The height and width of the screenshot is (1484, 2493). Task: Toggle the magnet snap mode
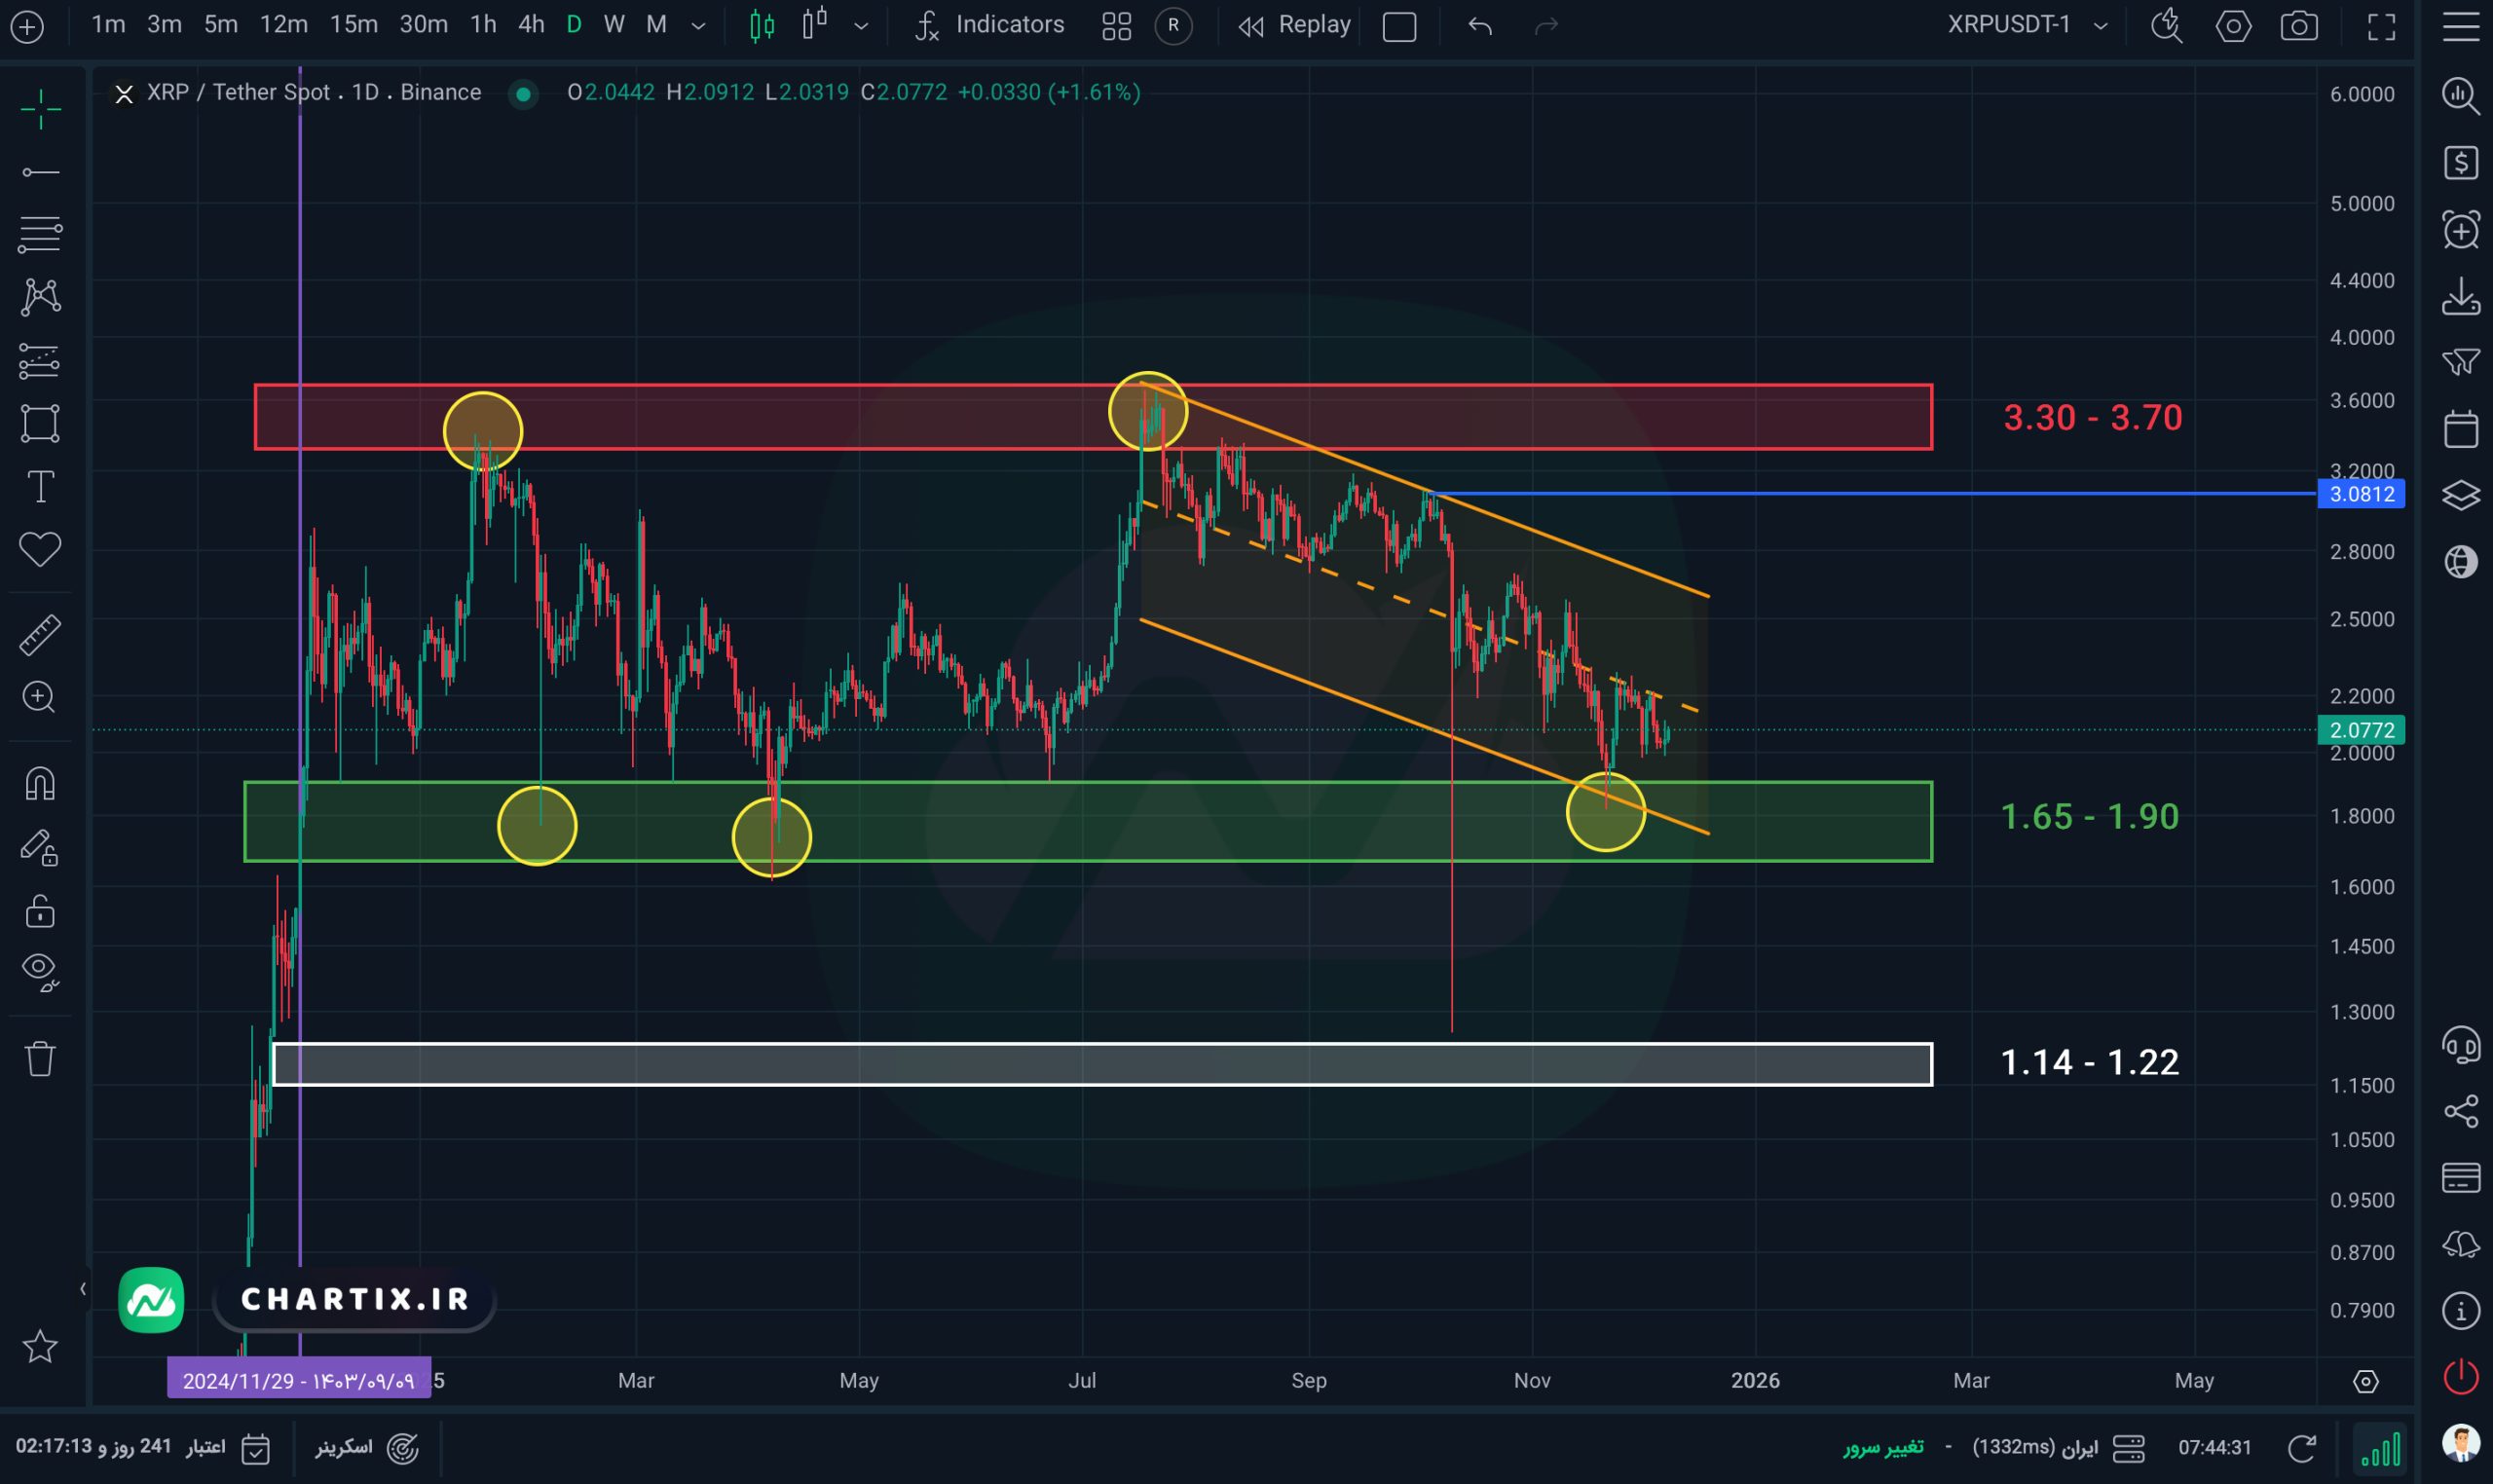pyautogui.click(x=40, y=783)
